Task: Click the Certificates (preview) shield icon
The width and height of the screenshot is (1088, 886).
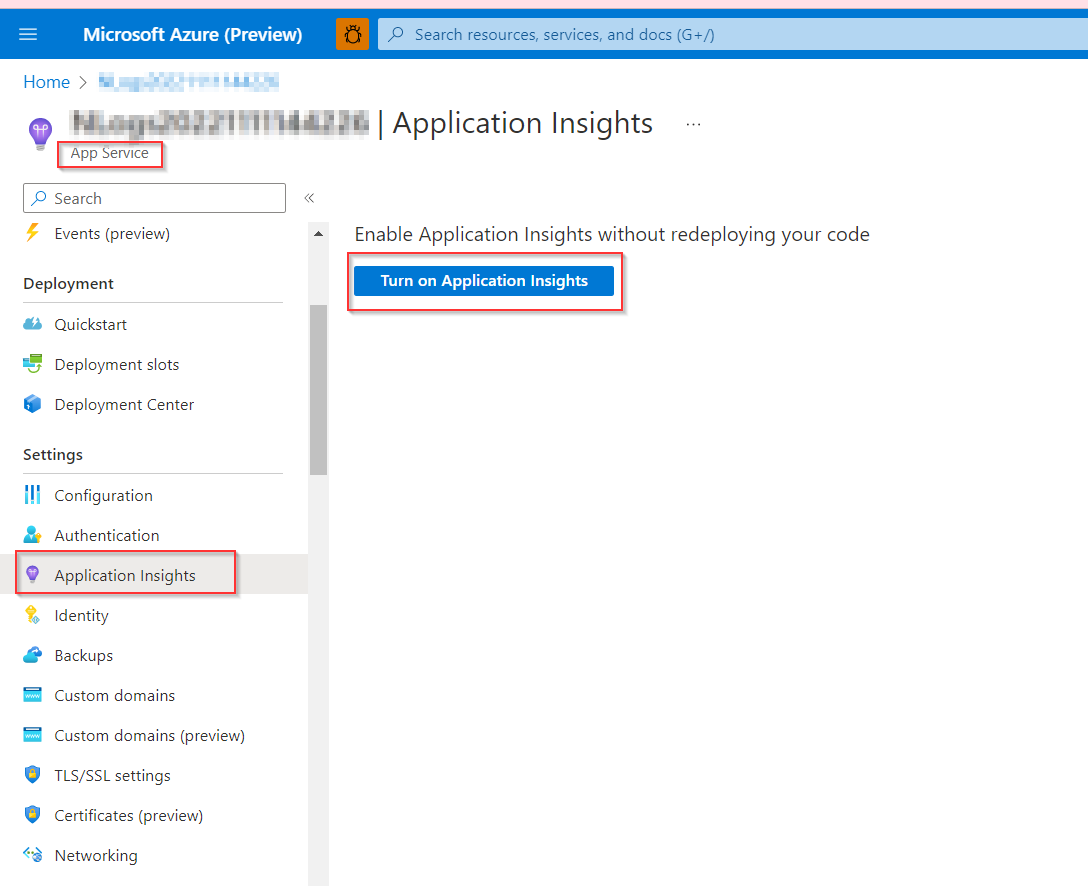Action: [x=33, y=815]
